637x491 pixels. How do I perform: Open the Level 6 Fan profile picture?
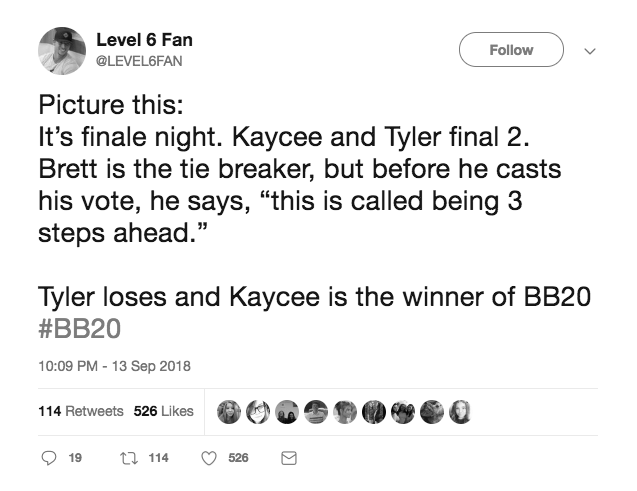[x=62, y=51]
